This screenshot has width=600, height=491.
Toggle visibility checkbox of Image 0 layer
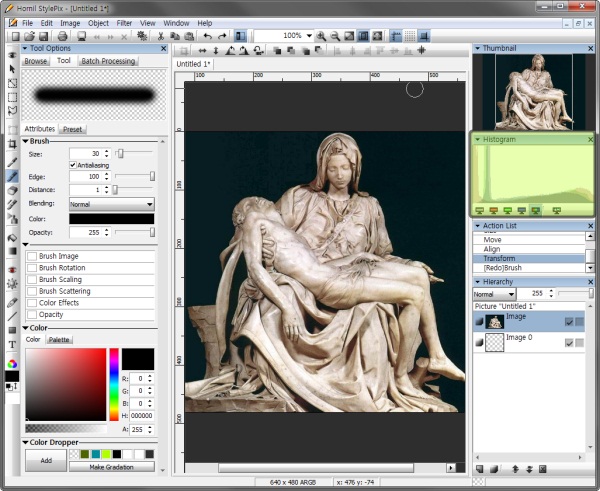[x=569, y=343]
